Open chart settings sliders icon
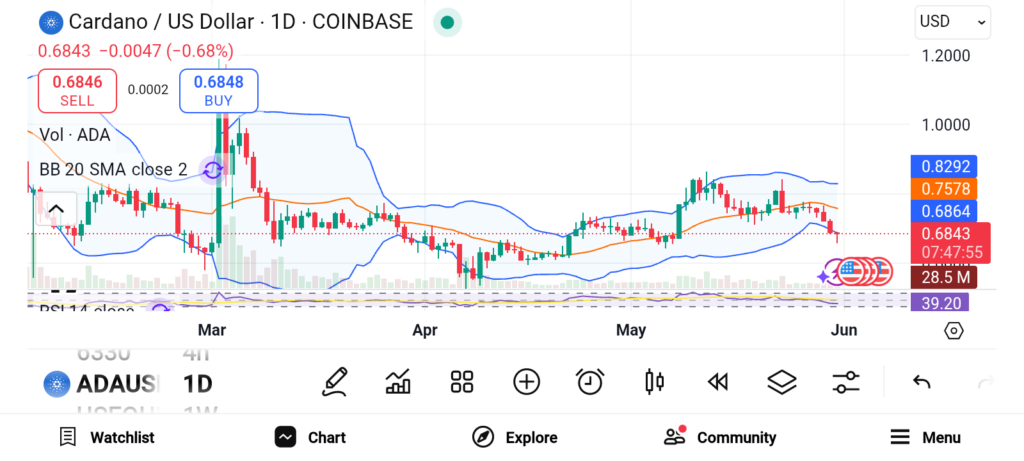Image resolution: width=1024 pixels, height=461 pixels. [846, 381]
